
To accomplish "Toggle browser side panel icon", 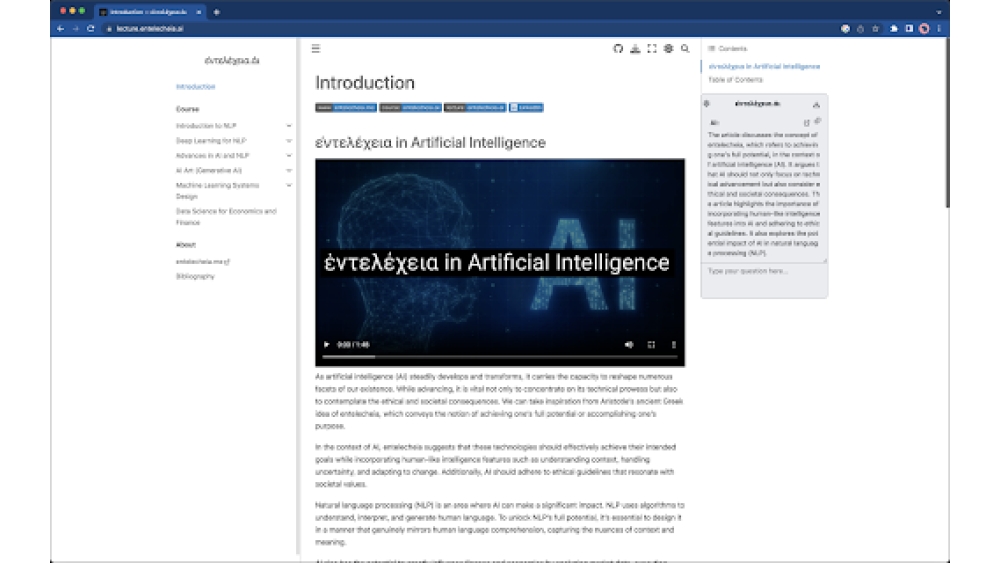I will [909, 29].
